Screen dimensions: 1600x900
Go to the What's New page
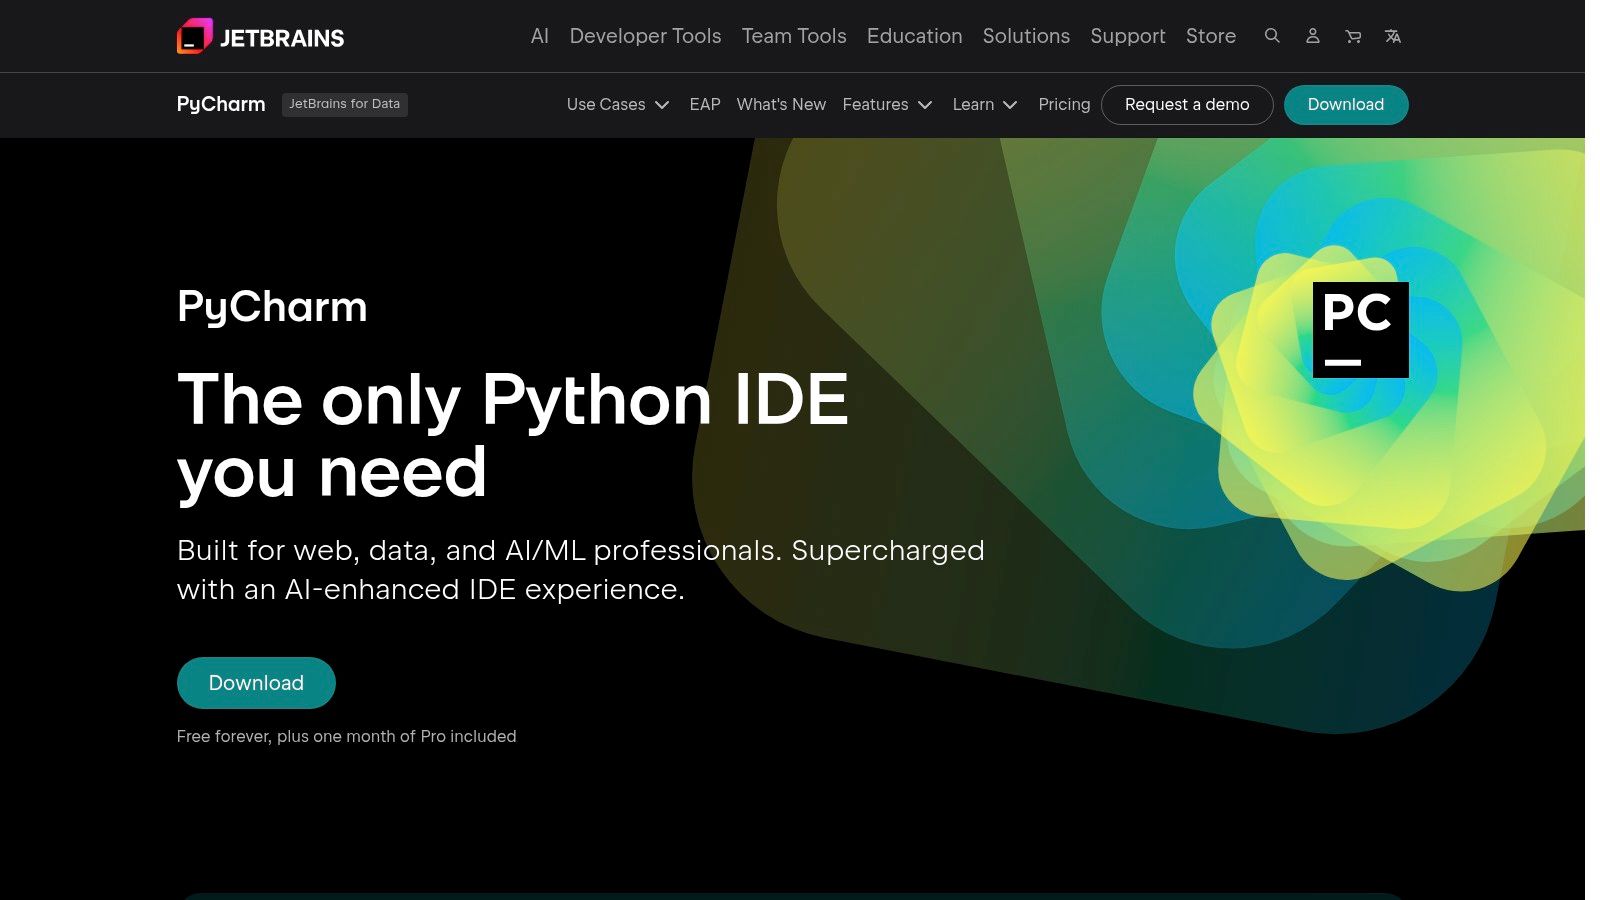781,104
